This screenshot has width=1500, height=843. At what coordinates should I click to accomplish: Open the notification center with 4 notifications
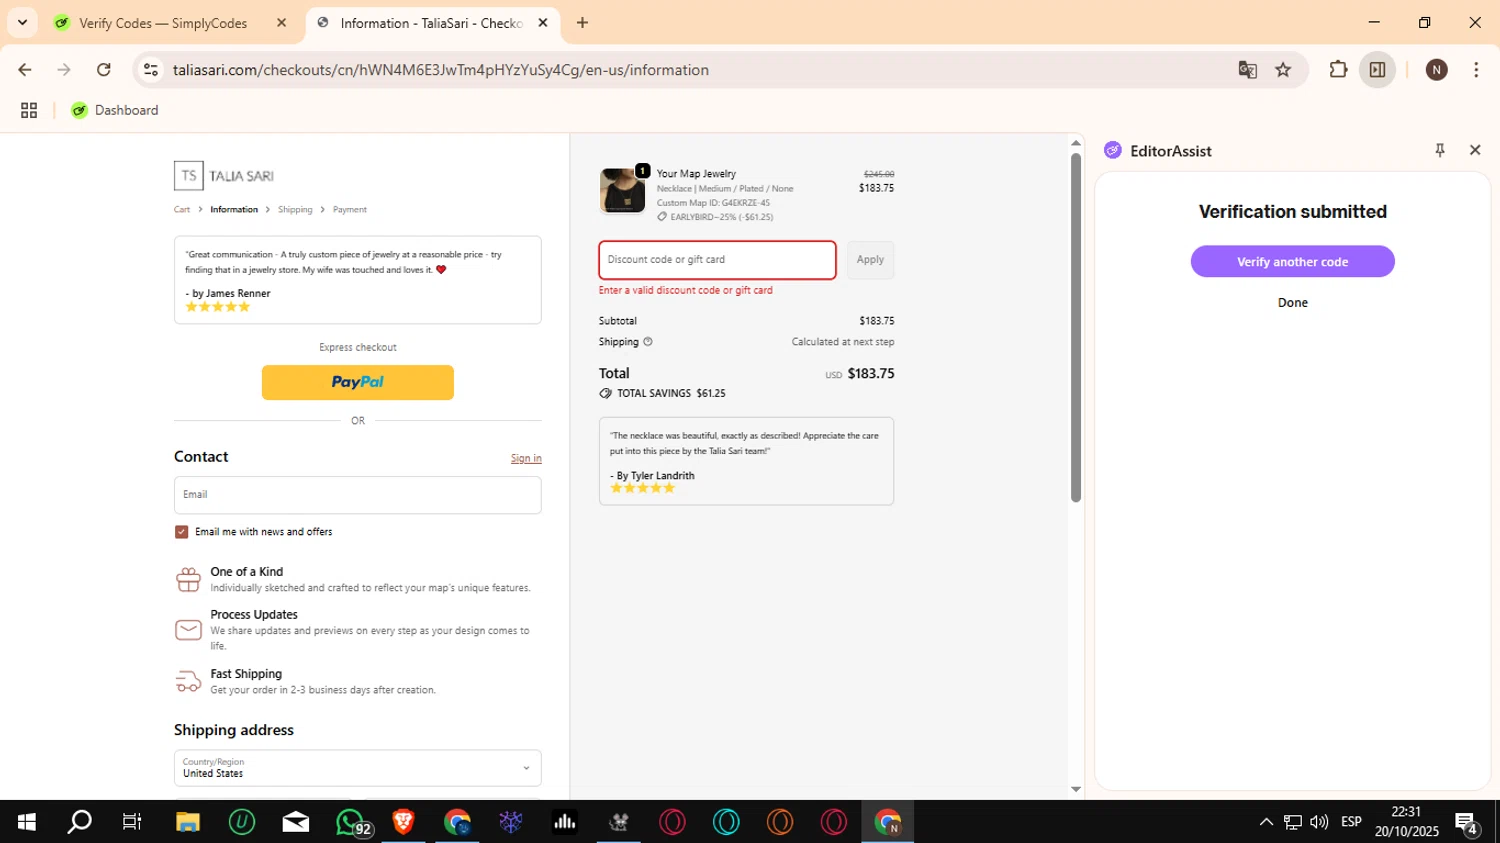(1467, 824)
